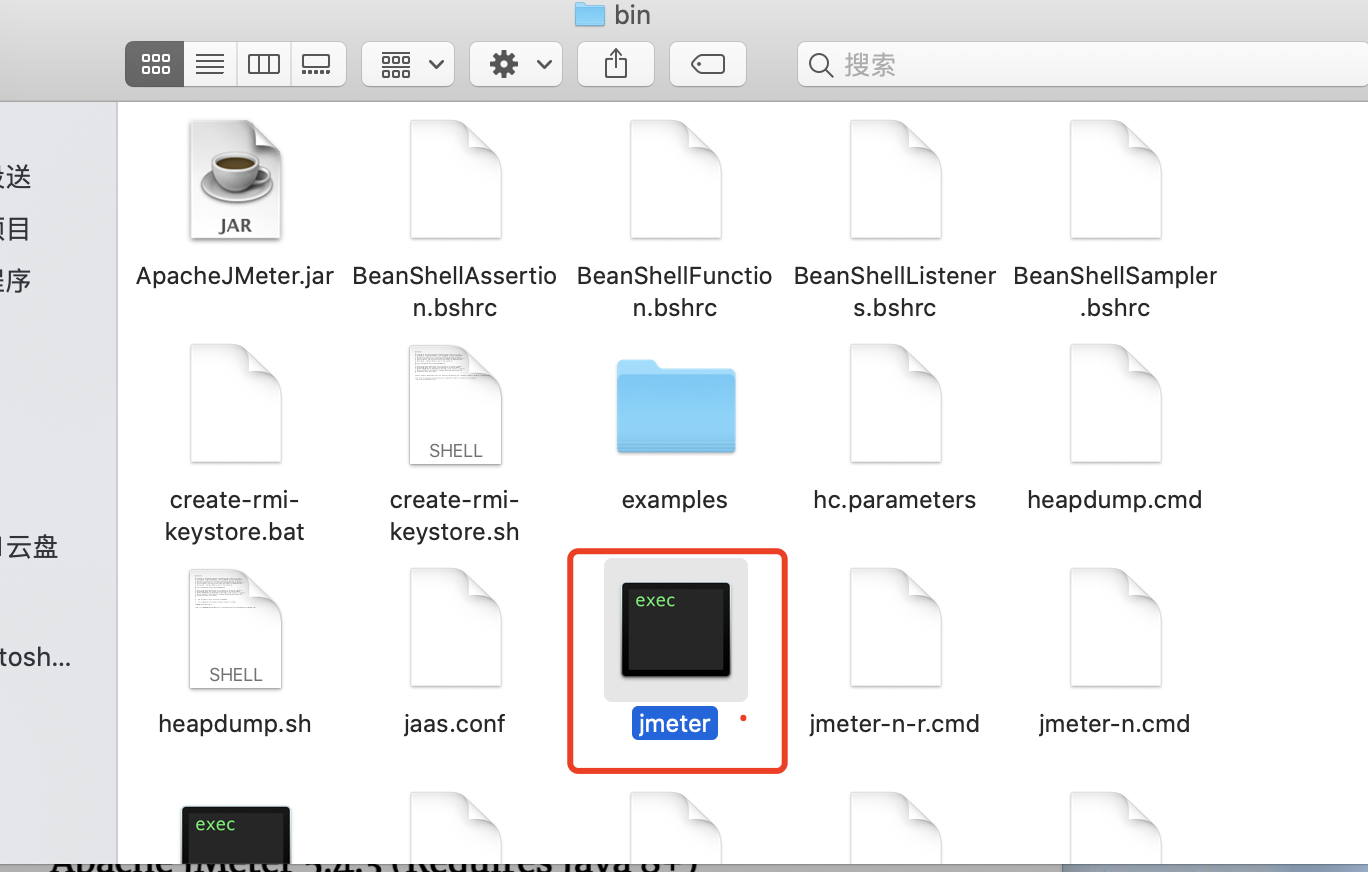
Task: Select hc.parameters file icon
Action: (895, 404)
